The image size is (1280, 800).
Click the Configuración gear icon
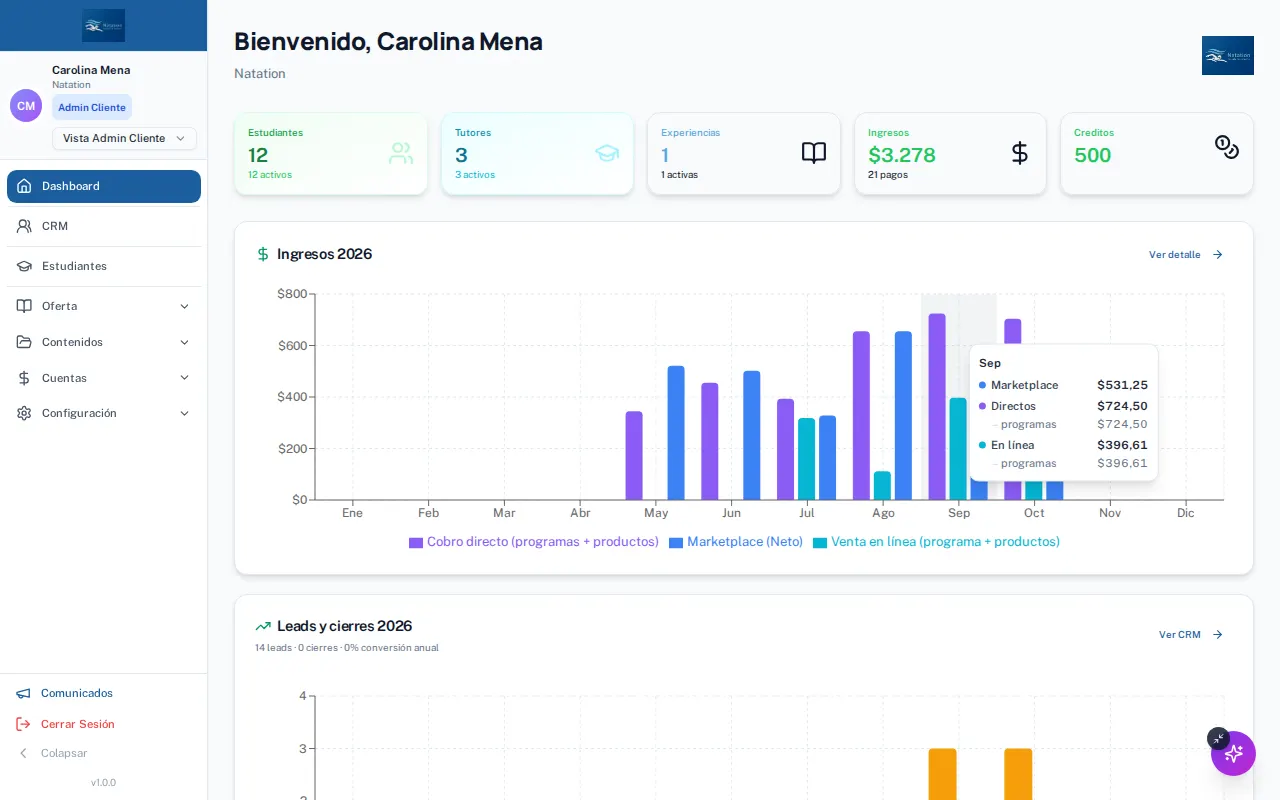[24, 413]
